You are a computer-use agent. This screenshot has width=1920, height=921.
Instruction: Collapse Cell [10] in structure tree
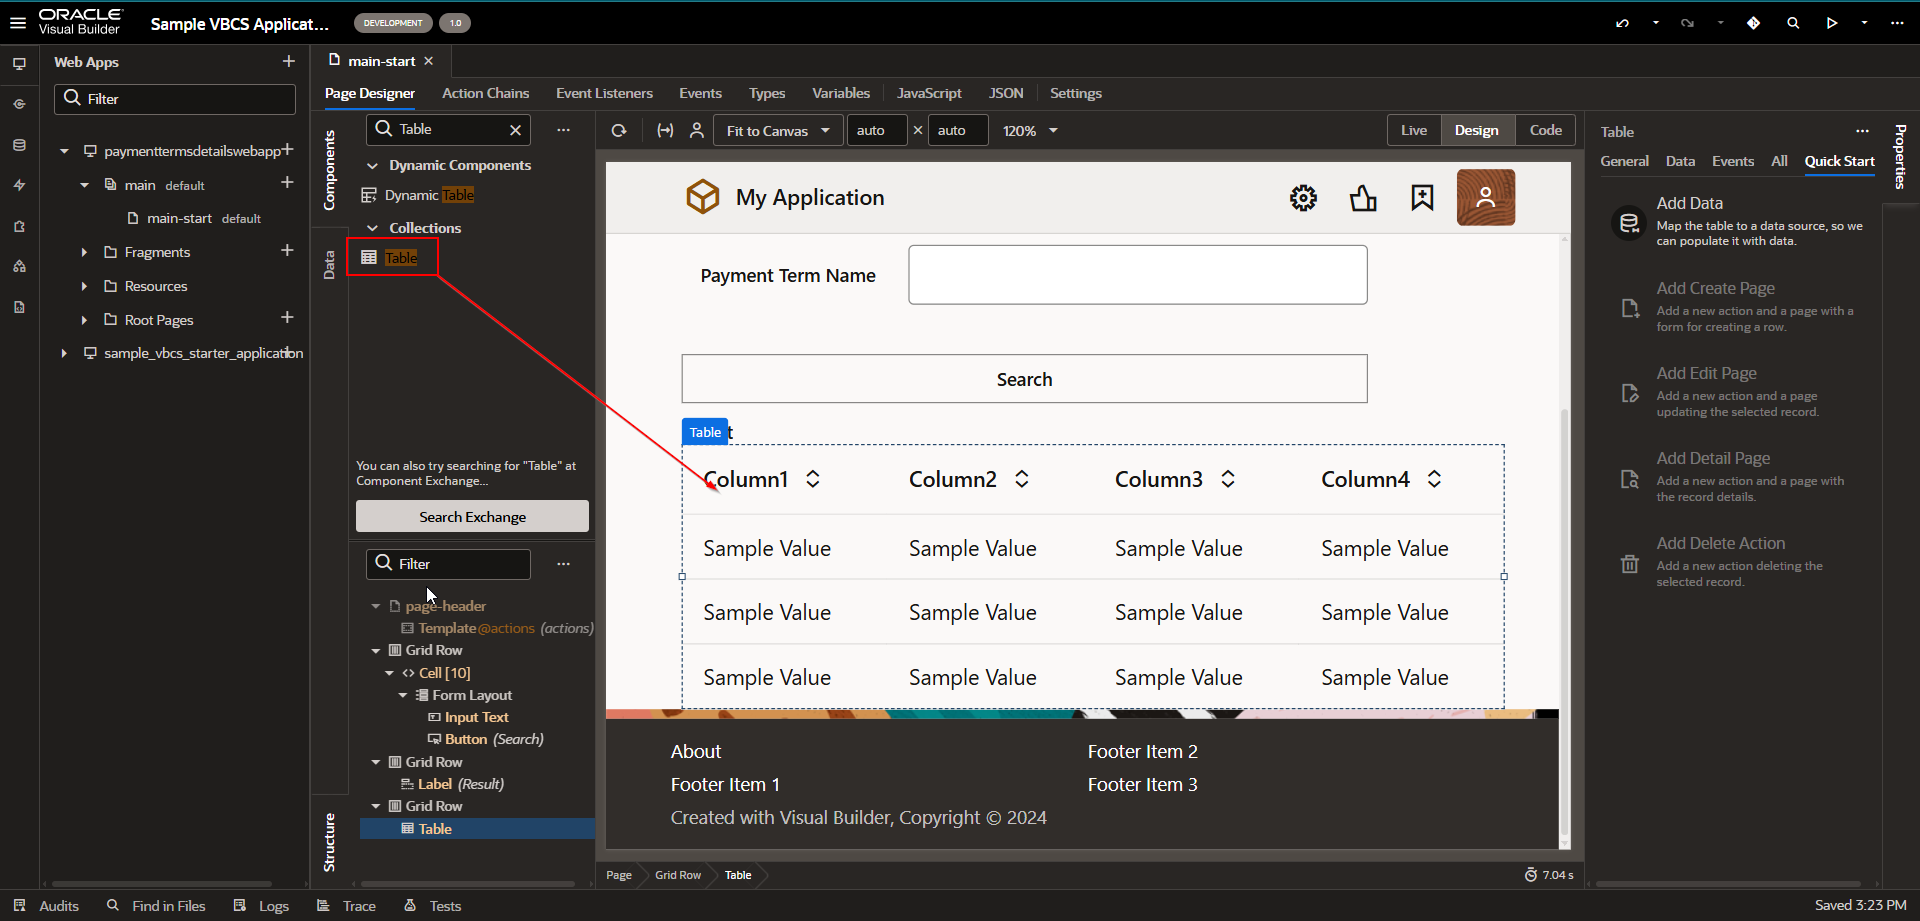click(390, 673)
